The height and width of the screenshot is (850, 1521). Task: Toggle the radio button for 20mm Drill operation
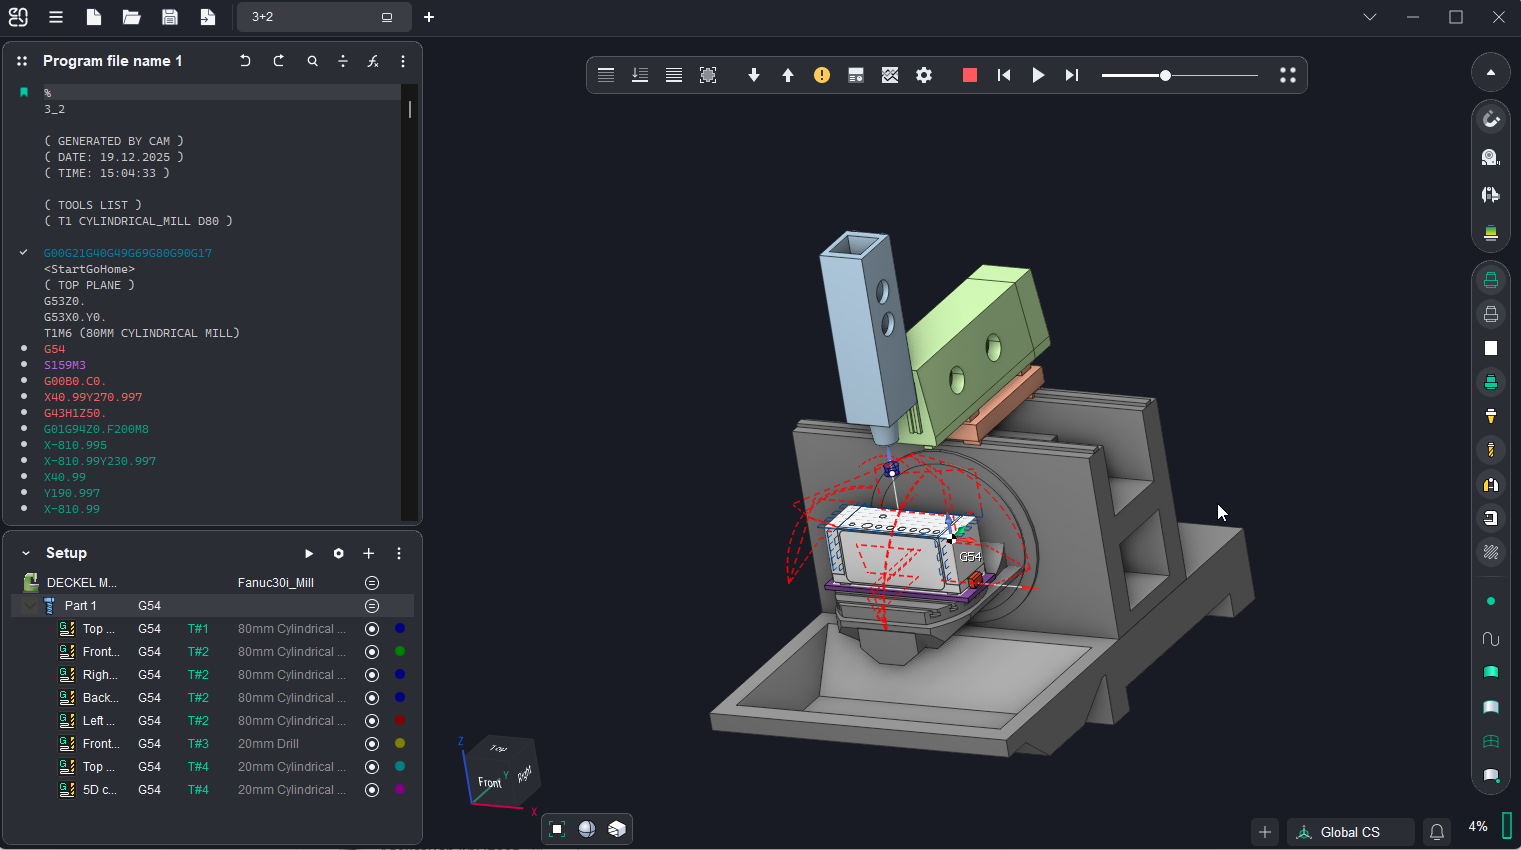372,744
